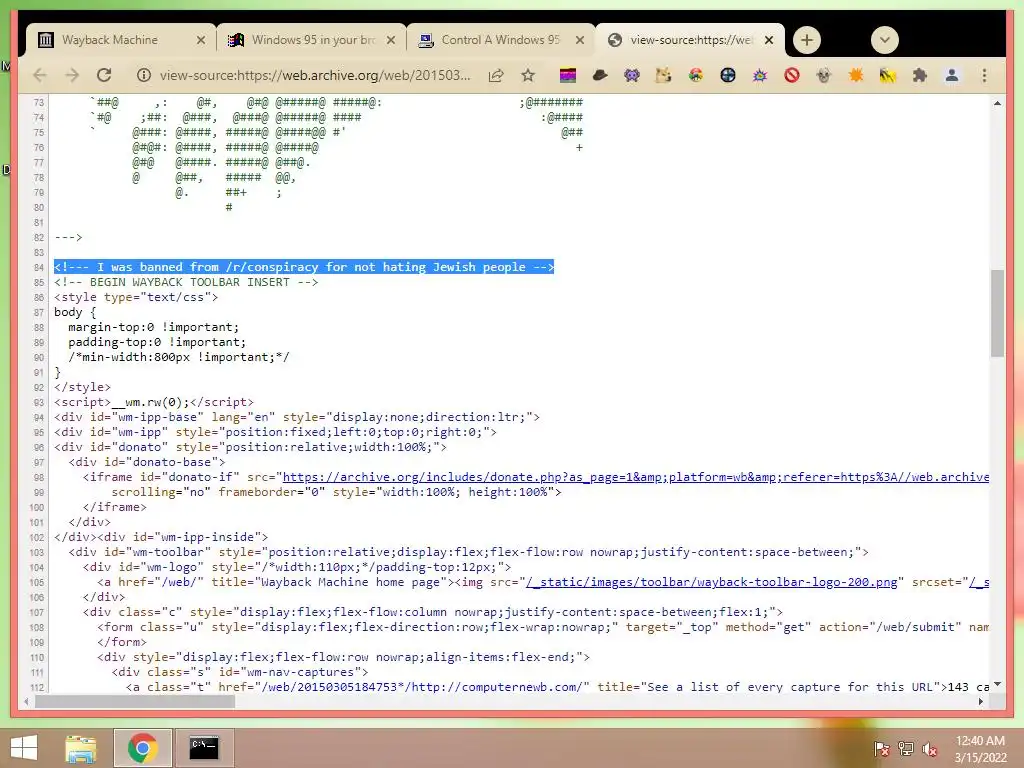The width and height of the screenshot is (1024, 768).
Task: Click the __wm.rw(0) script line
Action: (x=154, y=402)
